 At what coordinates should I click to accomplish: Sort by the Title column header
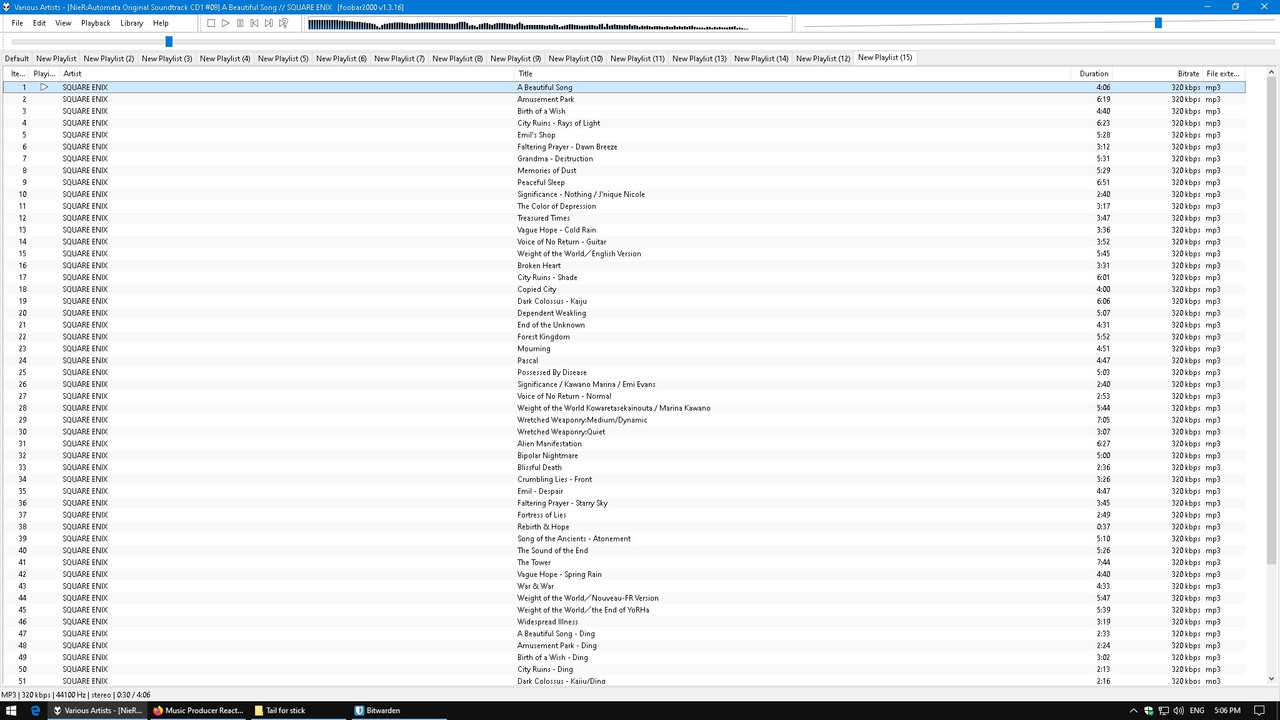click(x=794, y=73)
